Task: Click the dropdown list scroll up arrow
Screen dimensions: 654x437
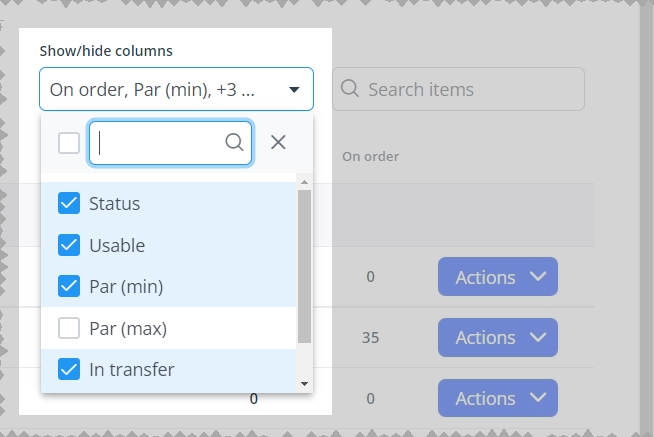Action: [x=304, y=182]
